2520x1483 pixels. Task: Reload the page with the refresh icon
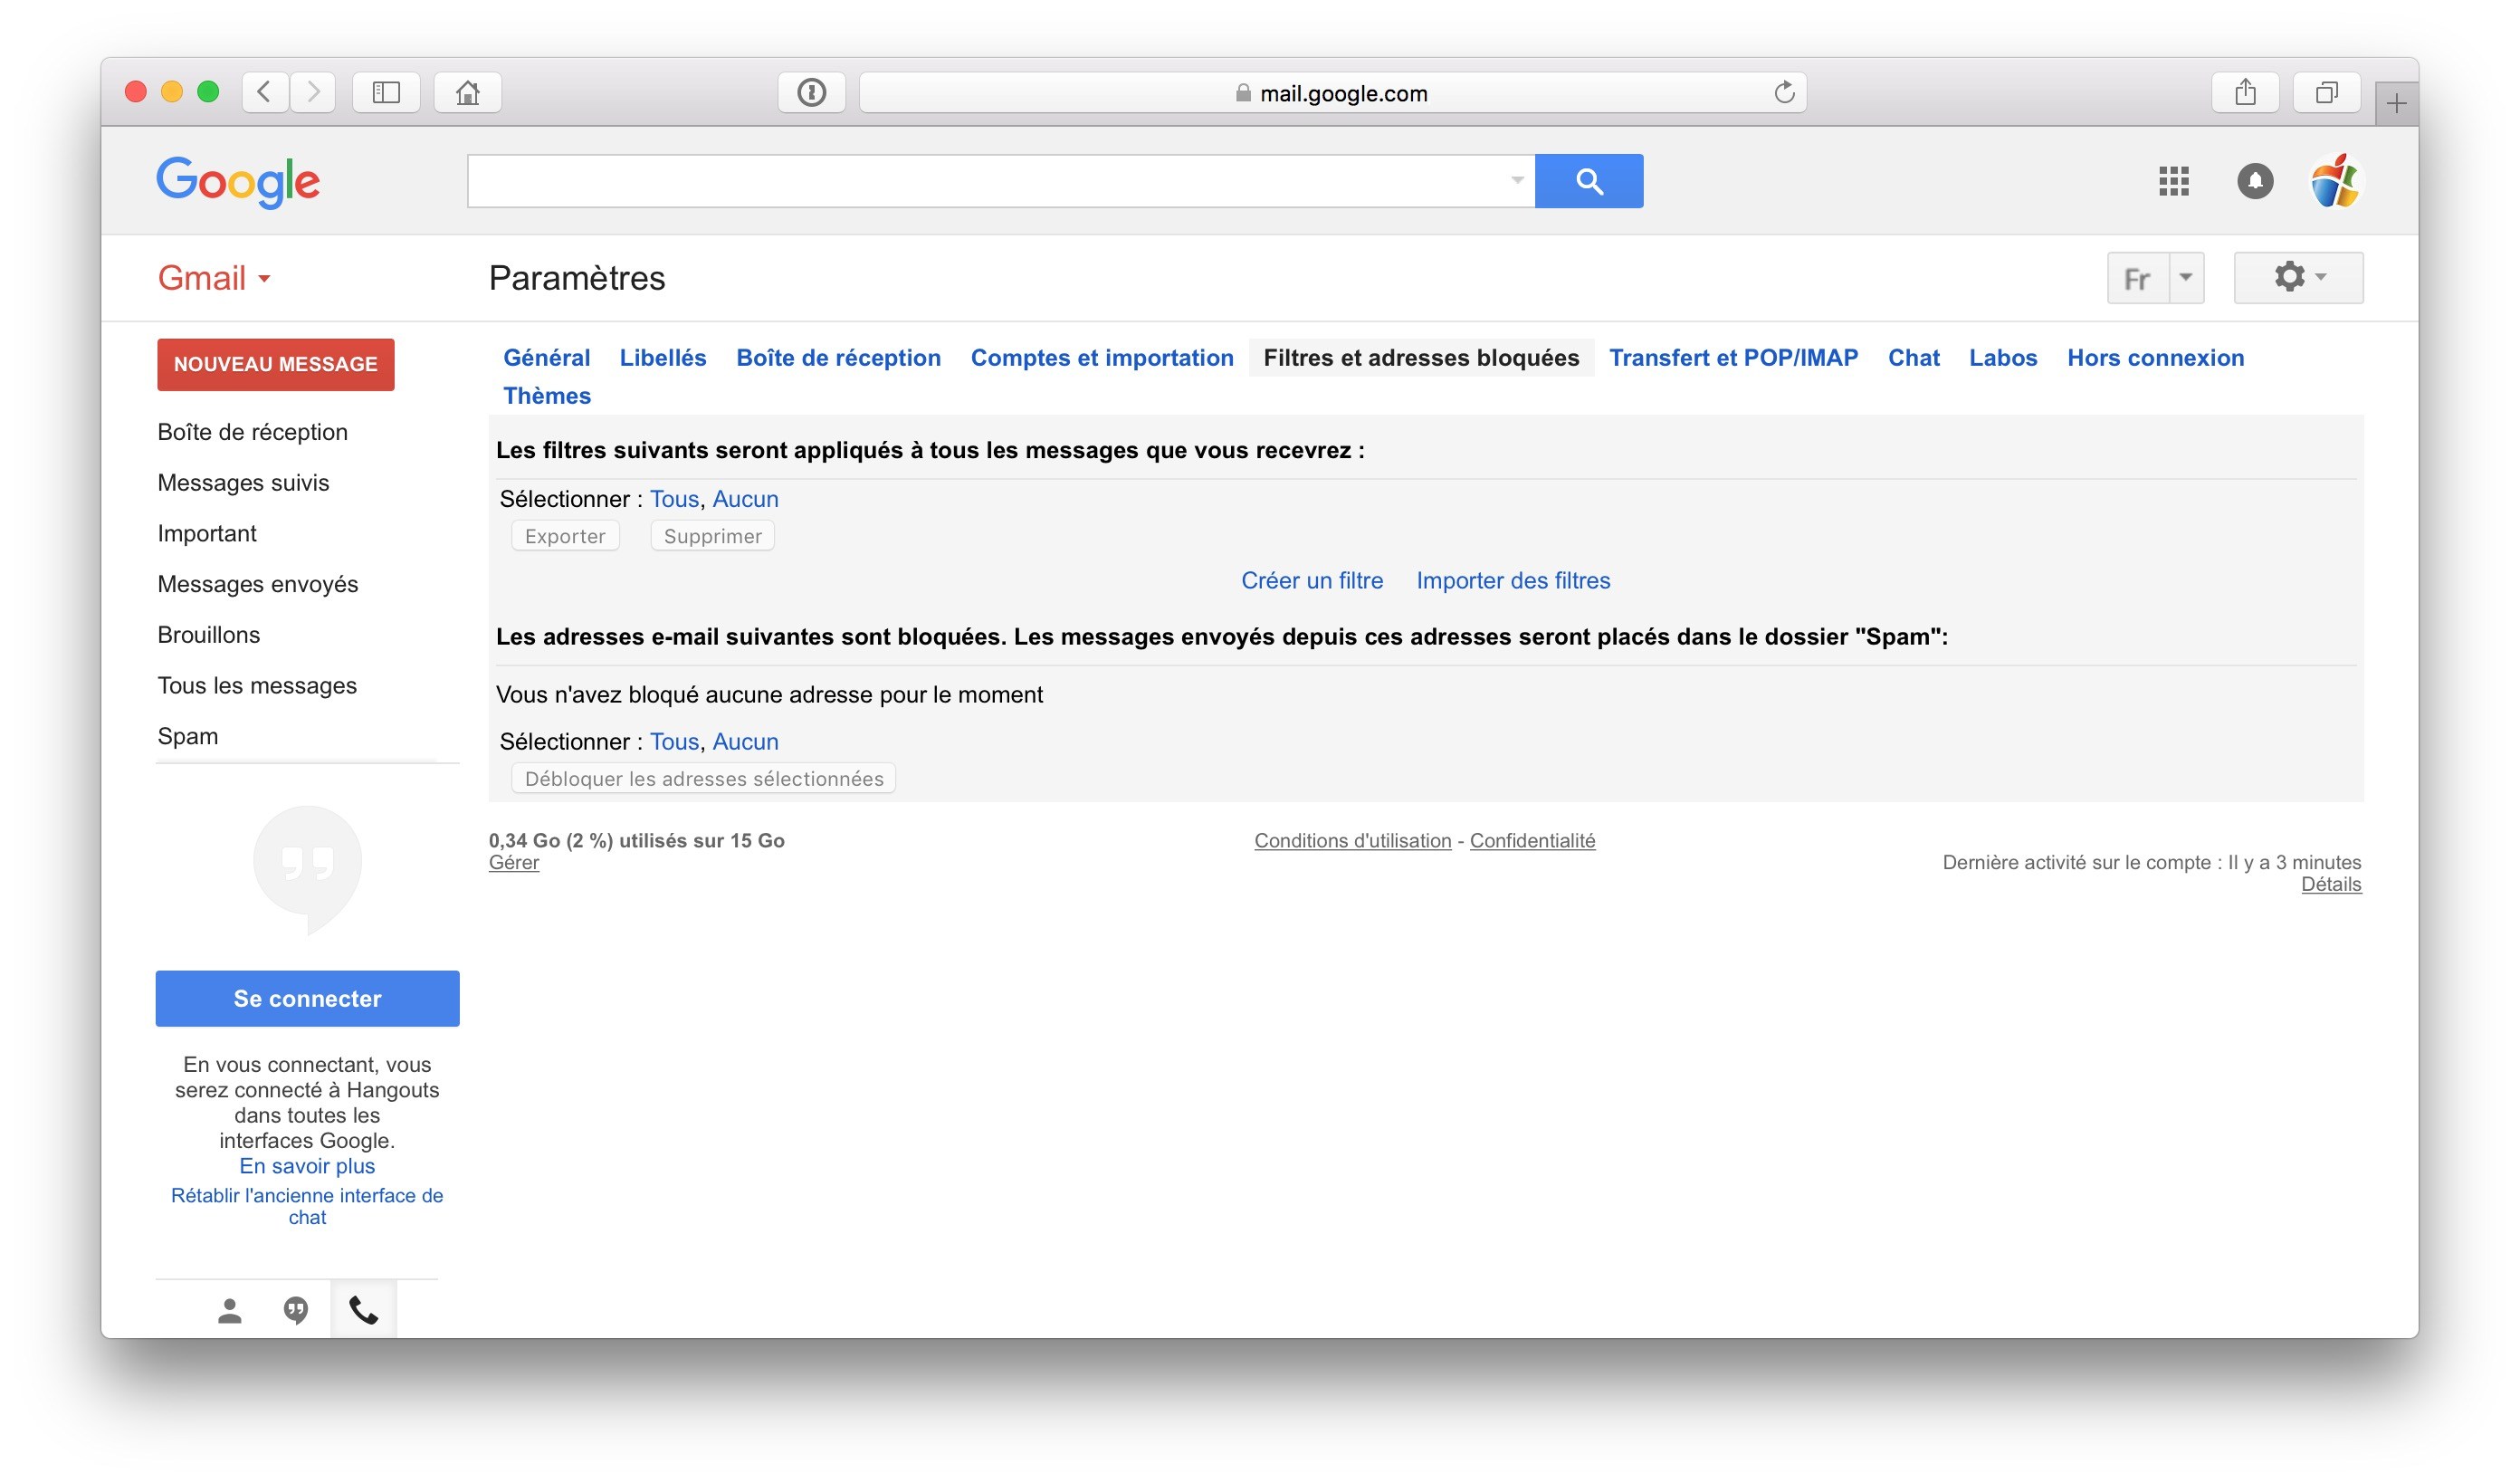(x=1784, y=92)
